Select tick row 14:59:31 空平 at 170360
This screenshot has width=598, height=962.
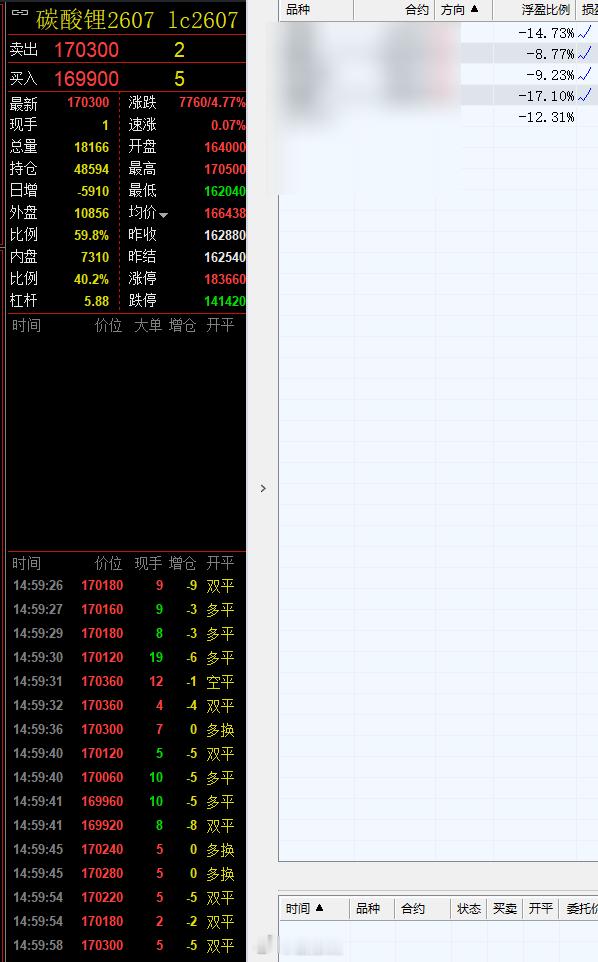(x=124, y=681)
